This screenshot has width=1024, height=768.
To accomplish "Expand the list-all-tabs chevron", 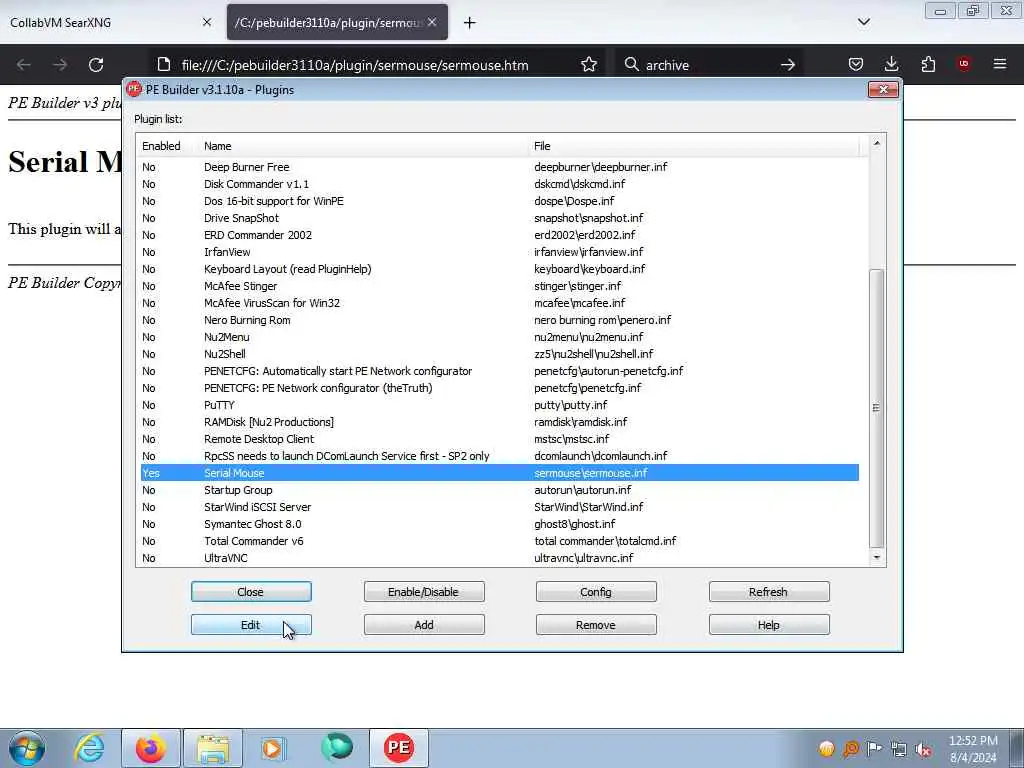I will coord(863,22).
